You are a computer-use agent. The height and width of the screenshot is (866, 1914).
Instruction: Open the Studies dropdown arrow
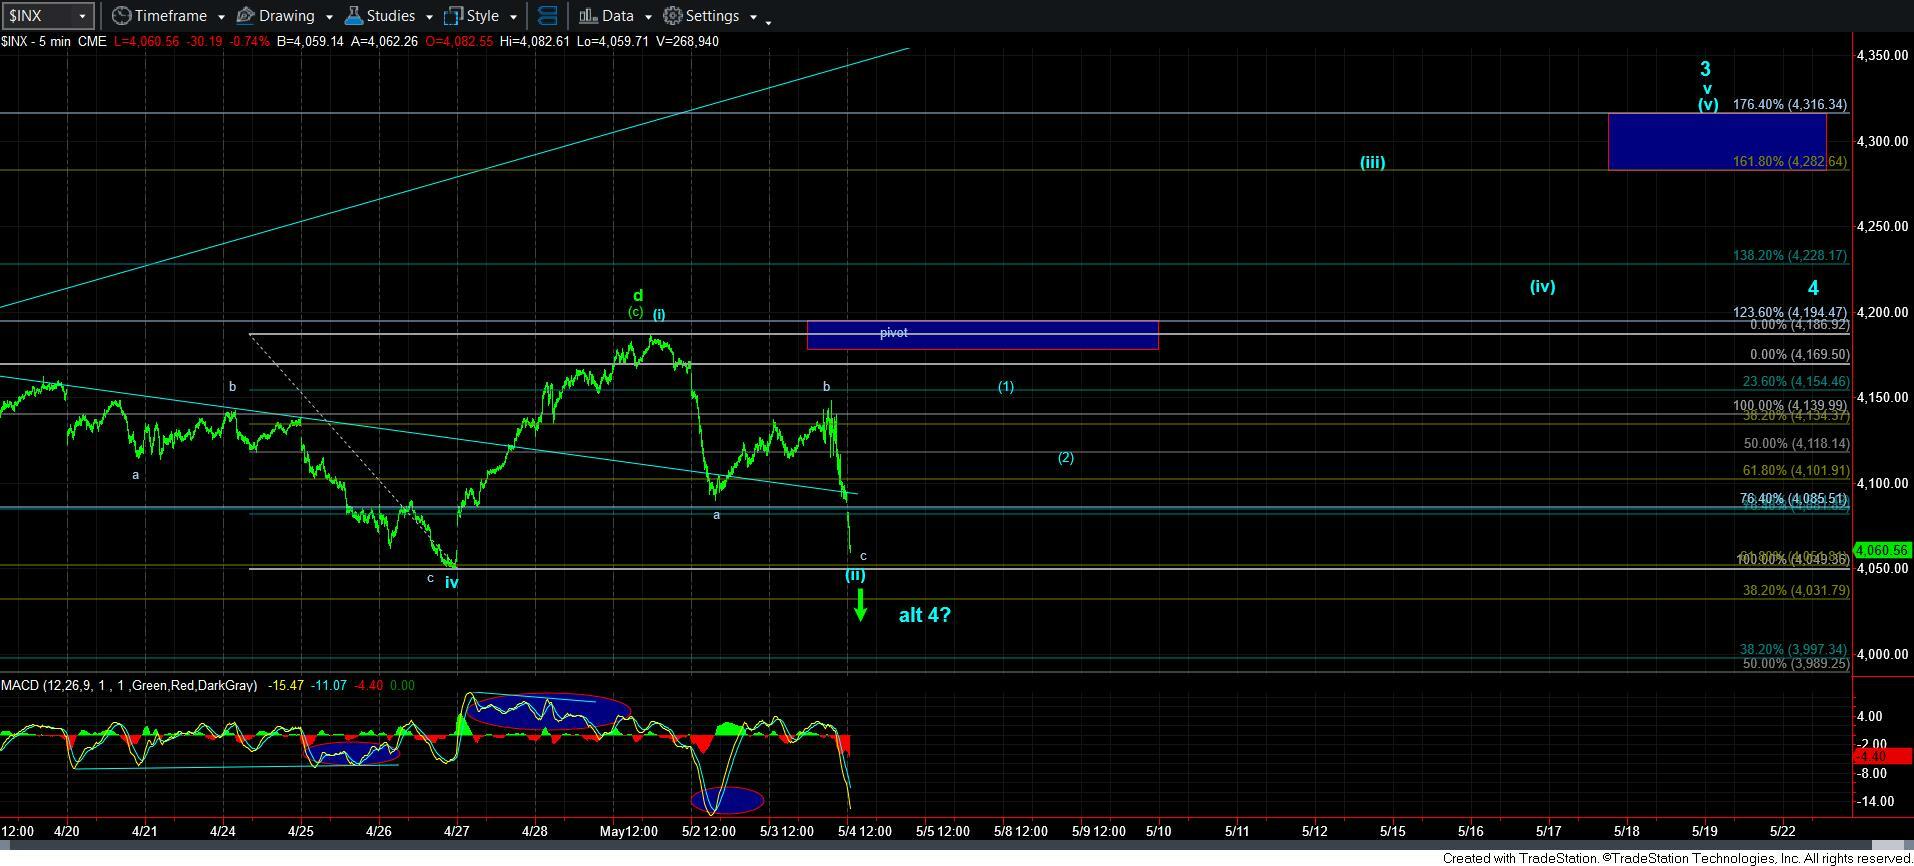pos(428,17)
